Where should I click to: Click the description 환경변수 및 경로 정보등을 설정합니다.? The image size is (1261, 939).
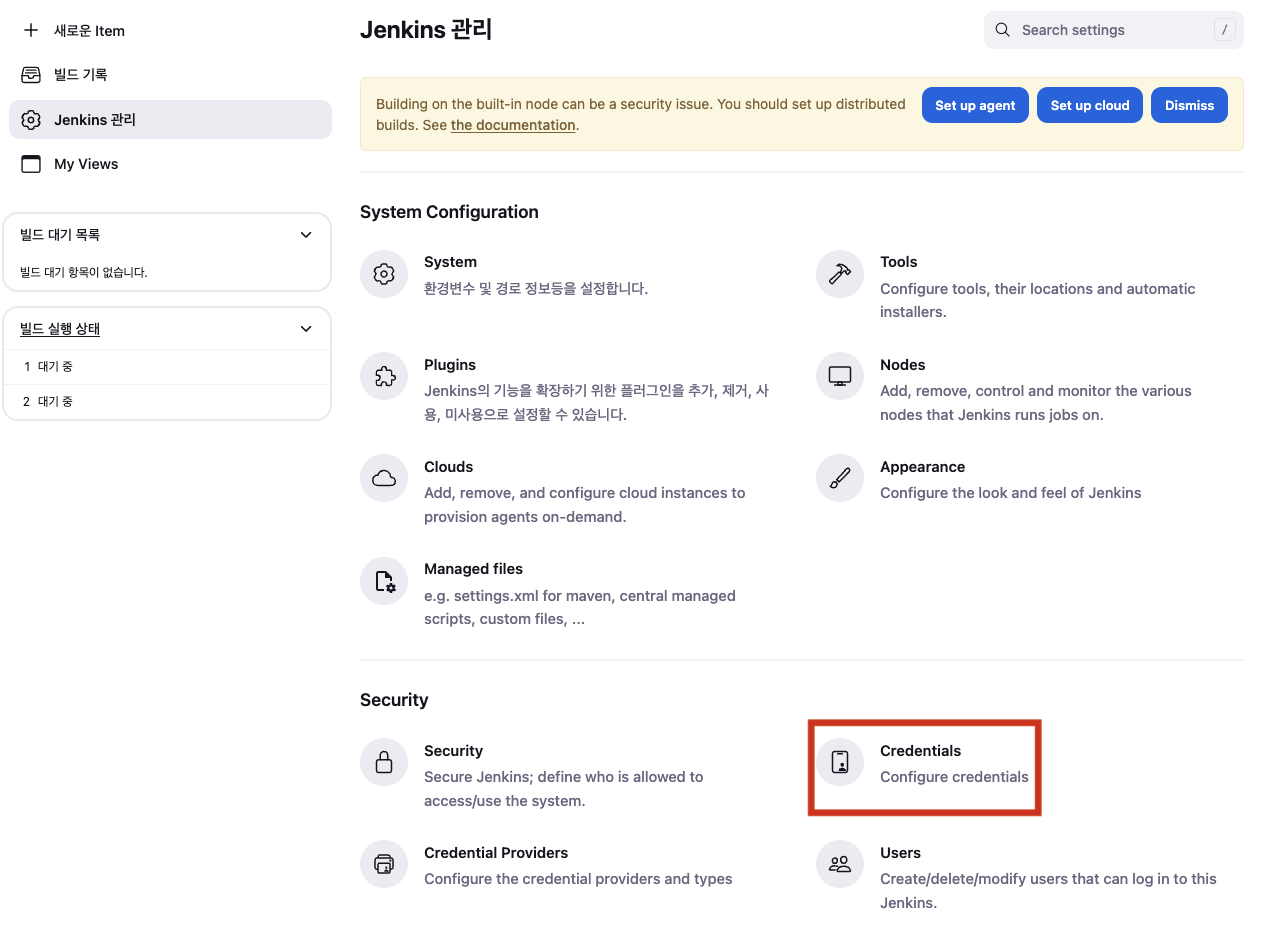[x=536, y=288]
